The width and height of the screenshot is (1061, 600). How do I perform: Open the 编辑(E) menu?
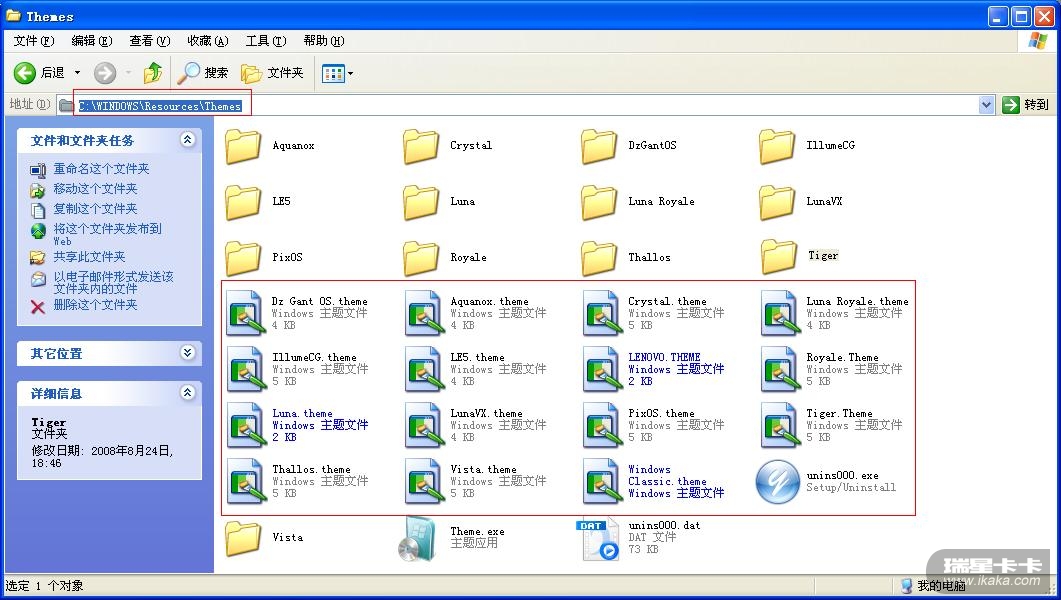pos(91,41)
